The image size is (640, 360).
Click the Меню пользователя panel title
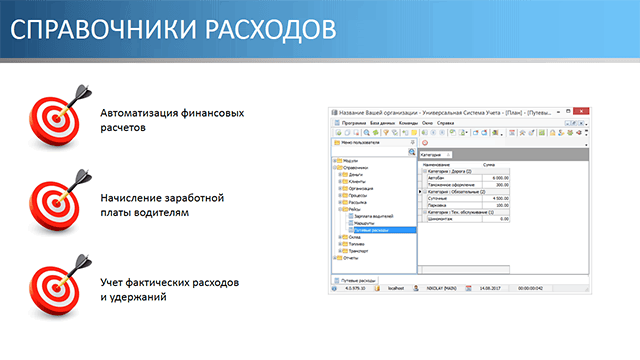tap(360, 142)
